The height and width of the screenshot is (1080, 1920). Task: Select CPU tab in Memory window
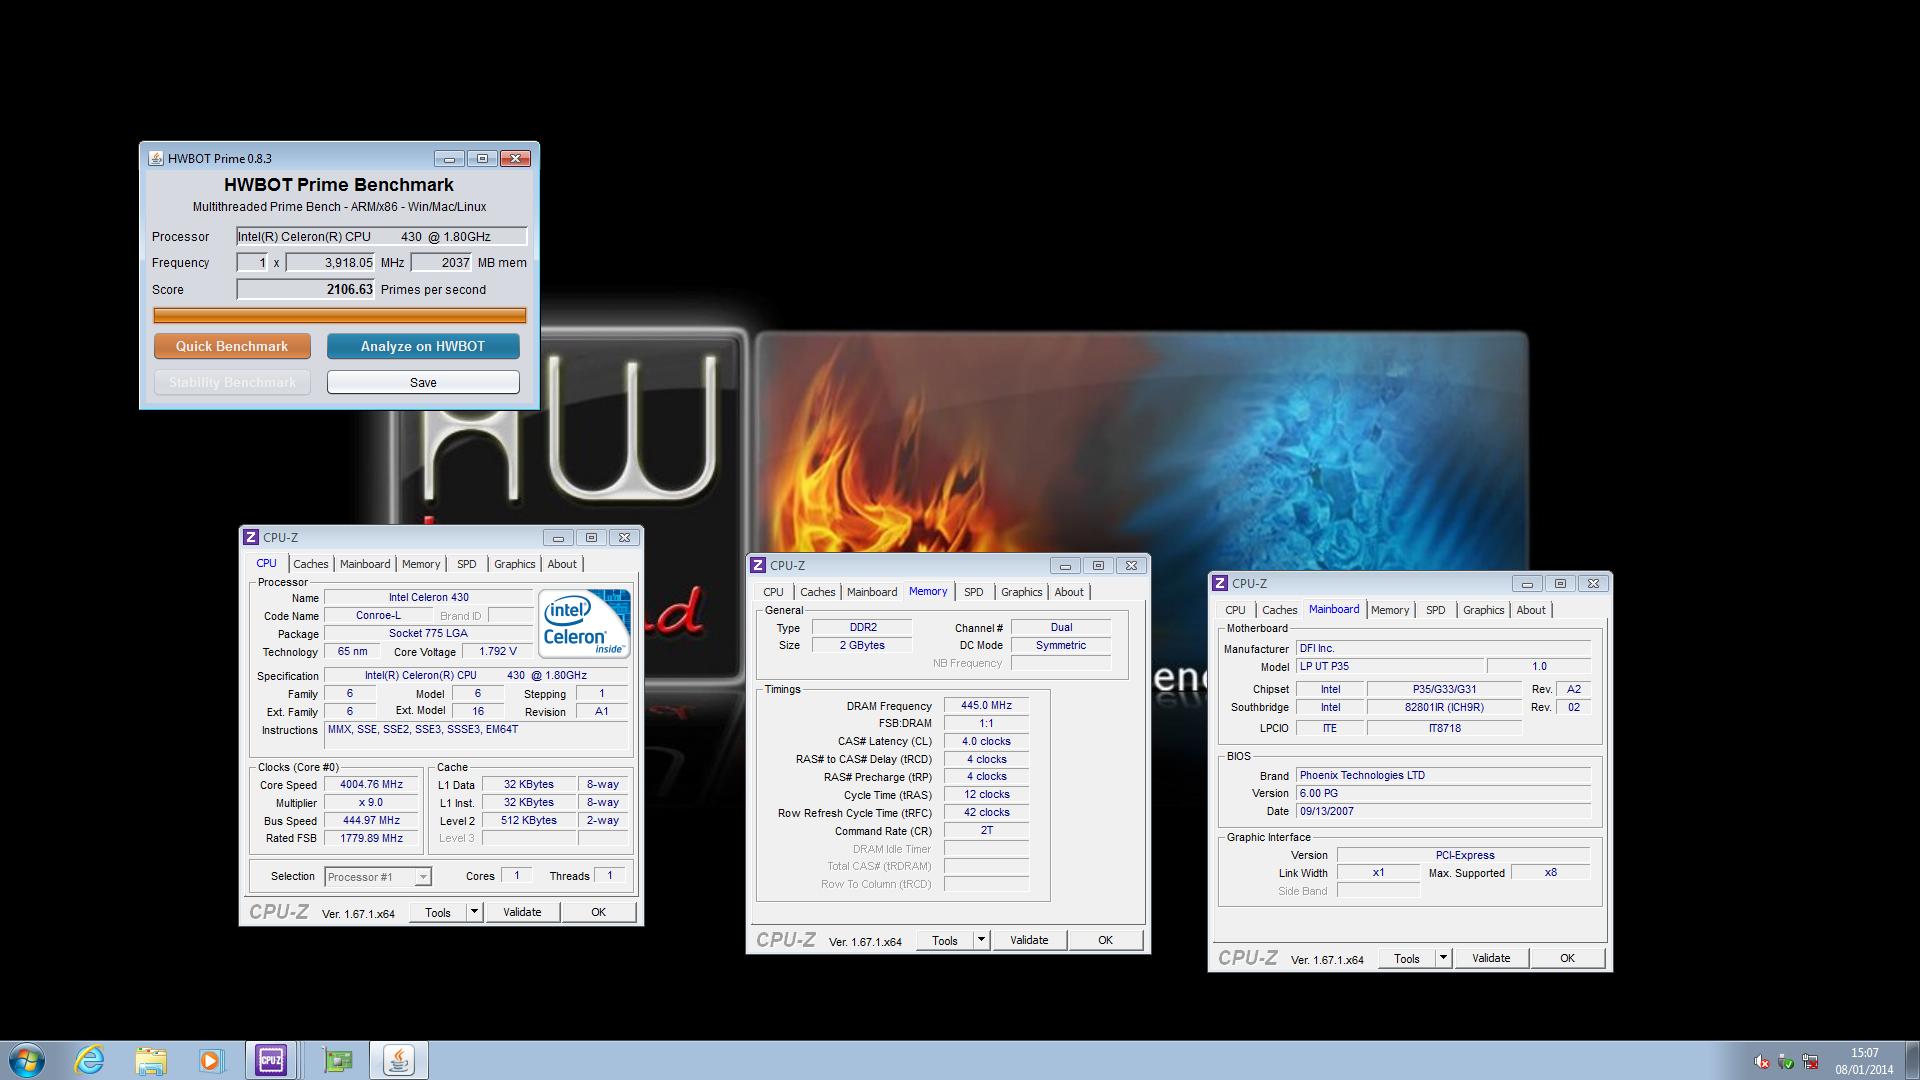point(774,592)
